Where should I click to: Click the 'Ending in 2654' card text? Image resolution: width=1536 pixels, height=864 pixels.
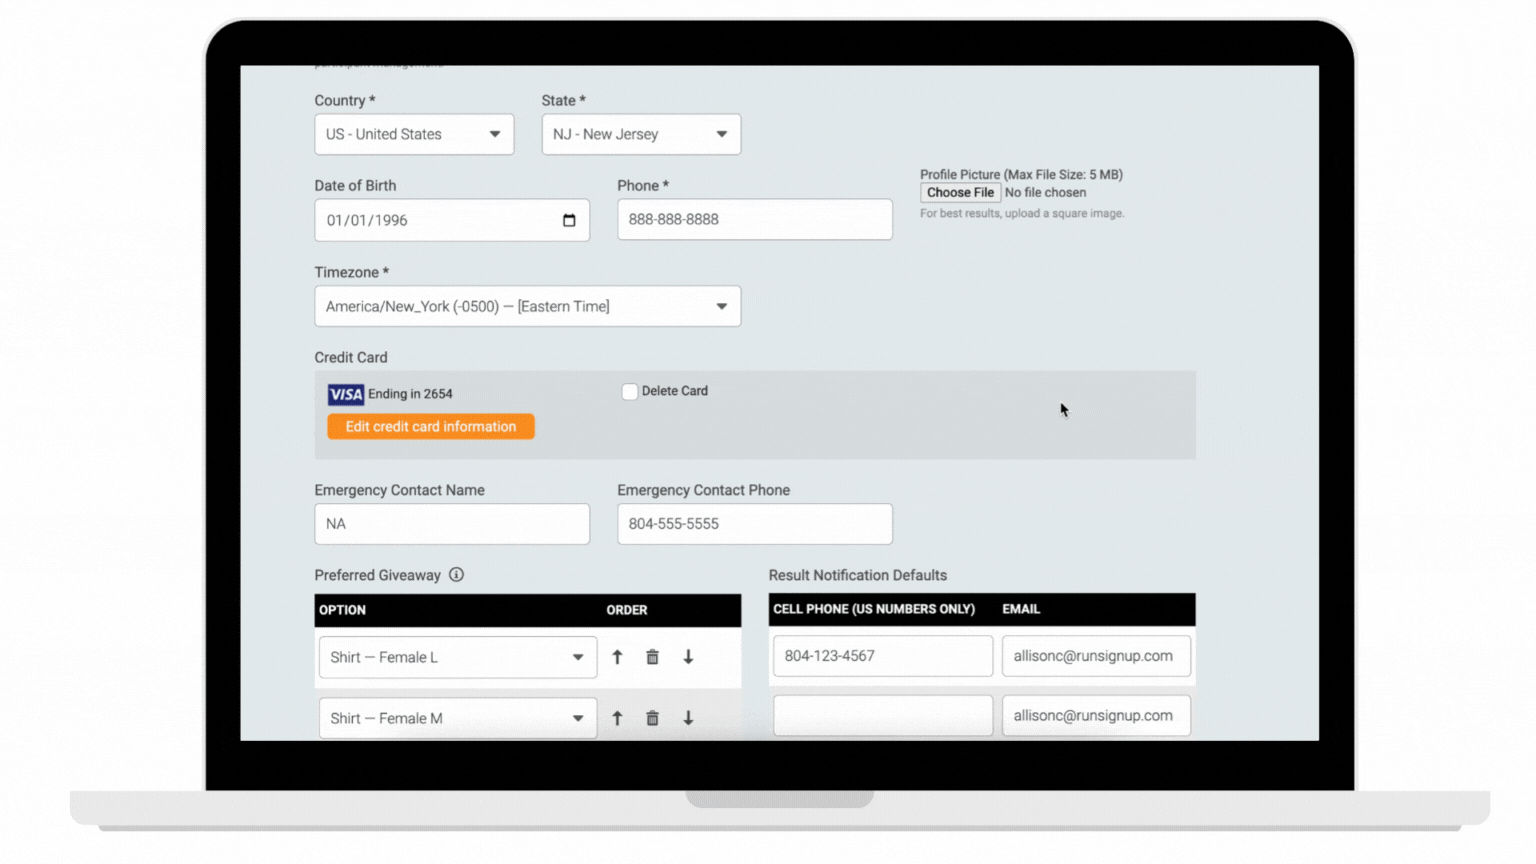coord(410,394)
